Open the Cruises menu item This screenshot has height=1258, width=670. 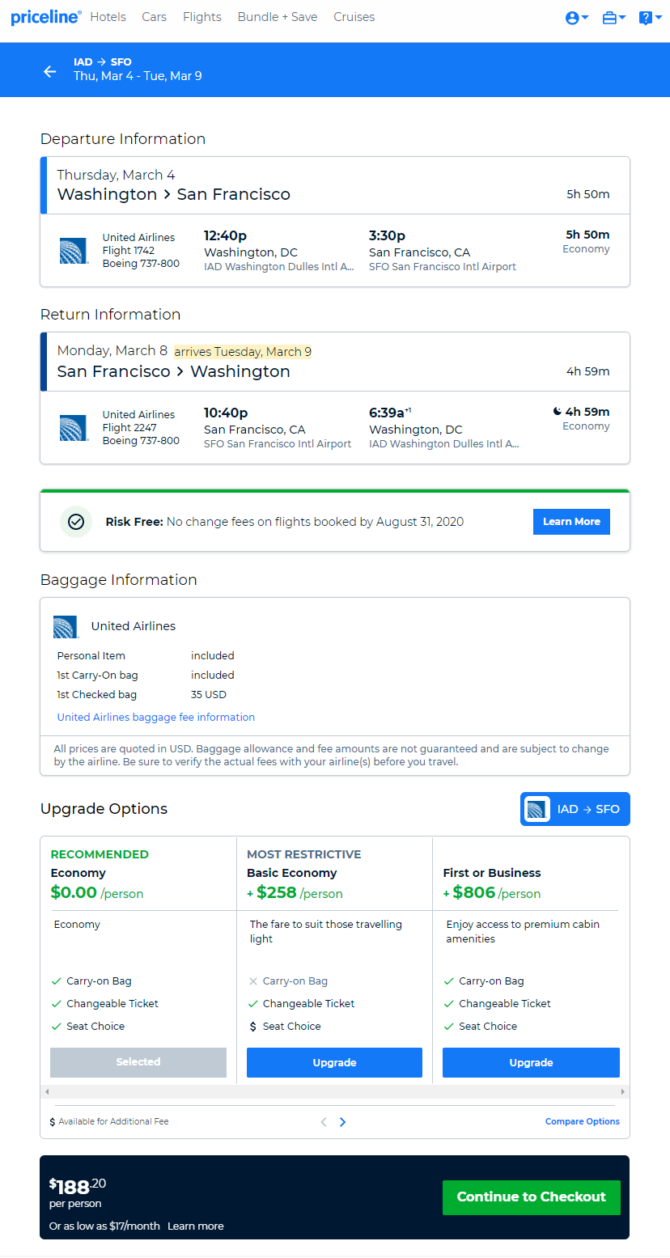354,17
